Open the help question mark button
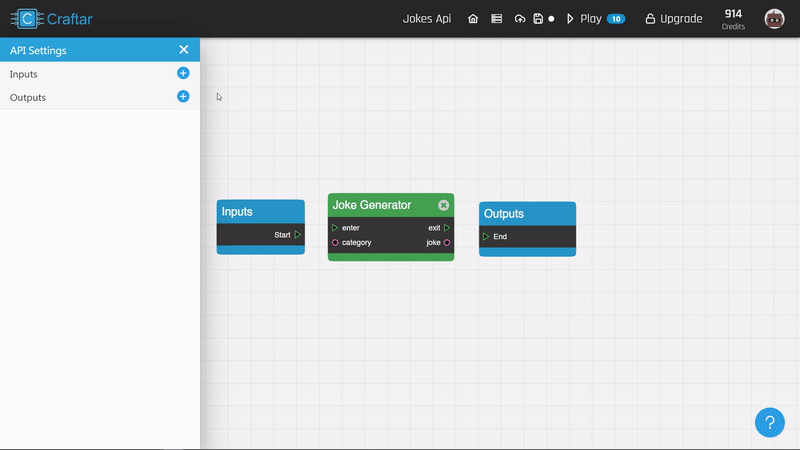Image resolution: width=800 pixels, height=450 pixels. click(x=769, y=423)
